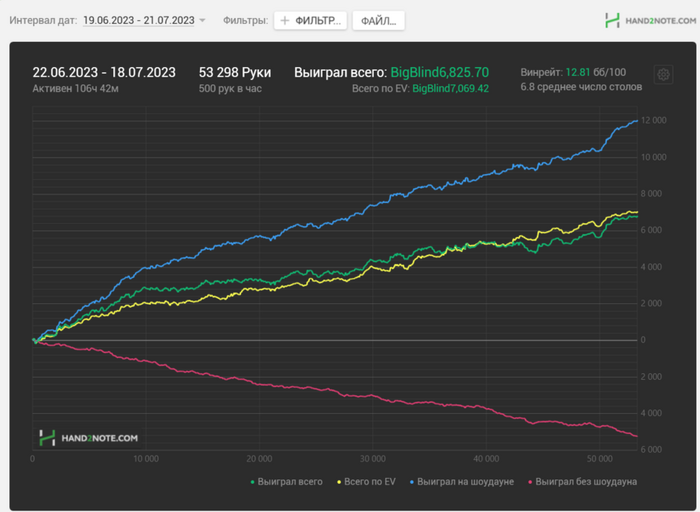Click the pink dot beside Выиграл без шоудауна
This screenshot has width=700, height=512.
tap(530, 482)
